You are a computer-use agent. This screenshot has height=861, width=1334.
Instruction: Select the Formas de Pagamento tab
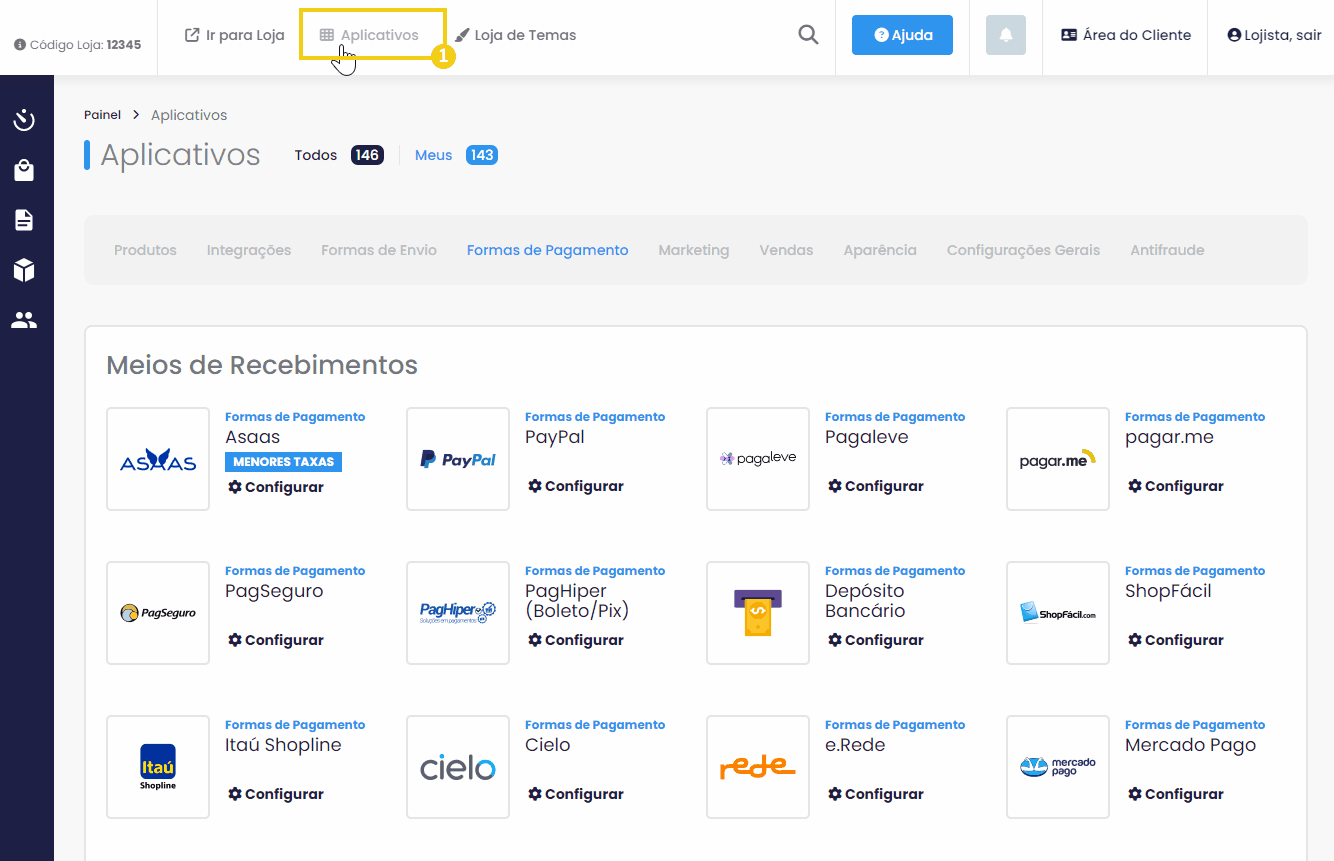548,250
